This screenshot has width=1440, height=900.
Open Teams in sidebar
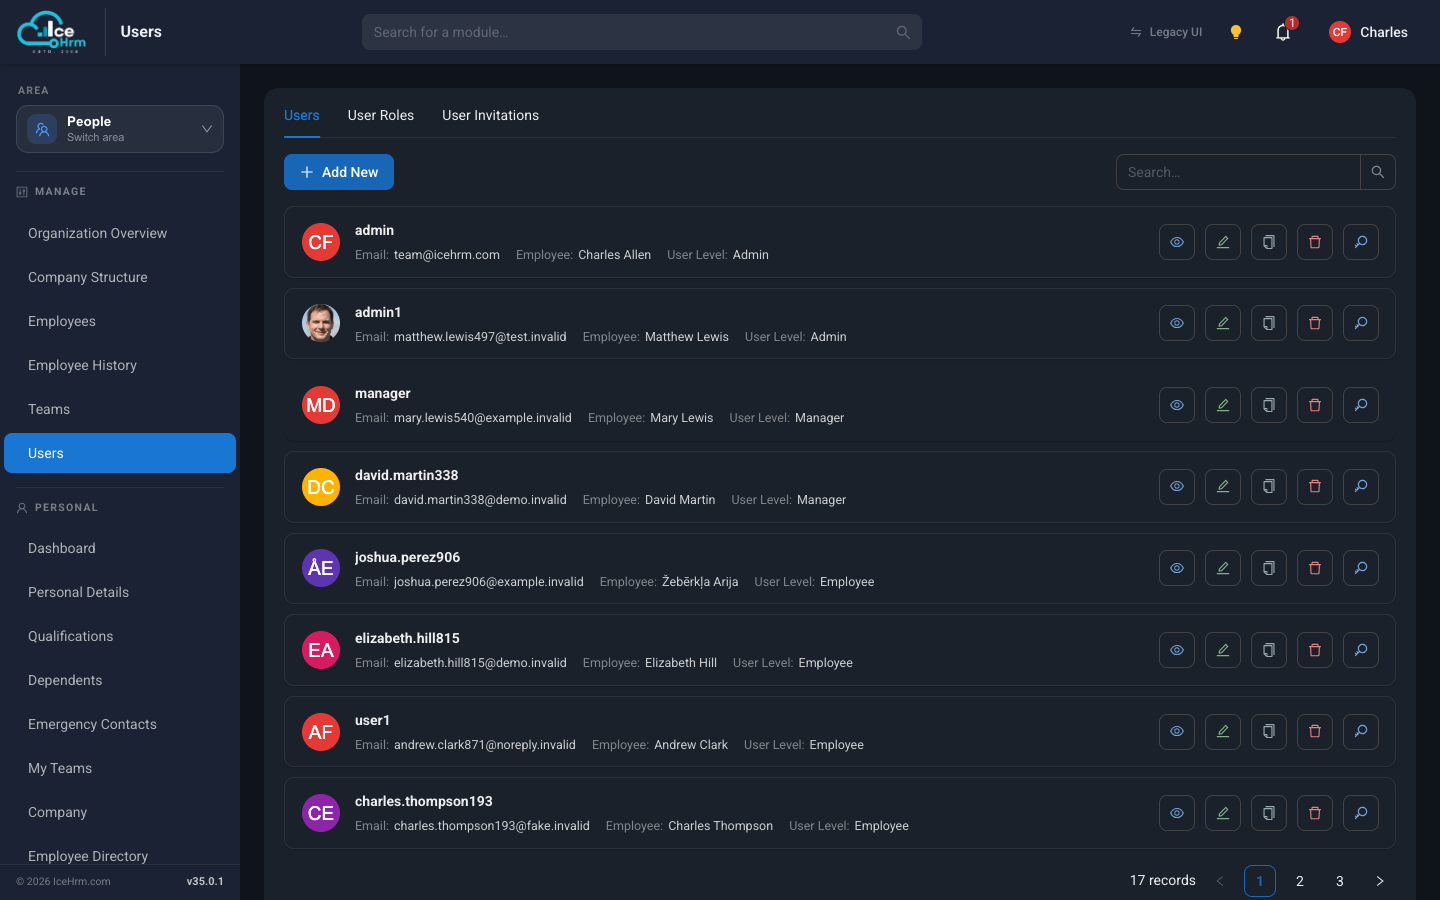click(120, 409)
